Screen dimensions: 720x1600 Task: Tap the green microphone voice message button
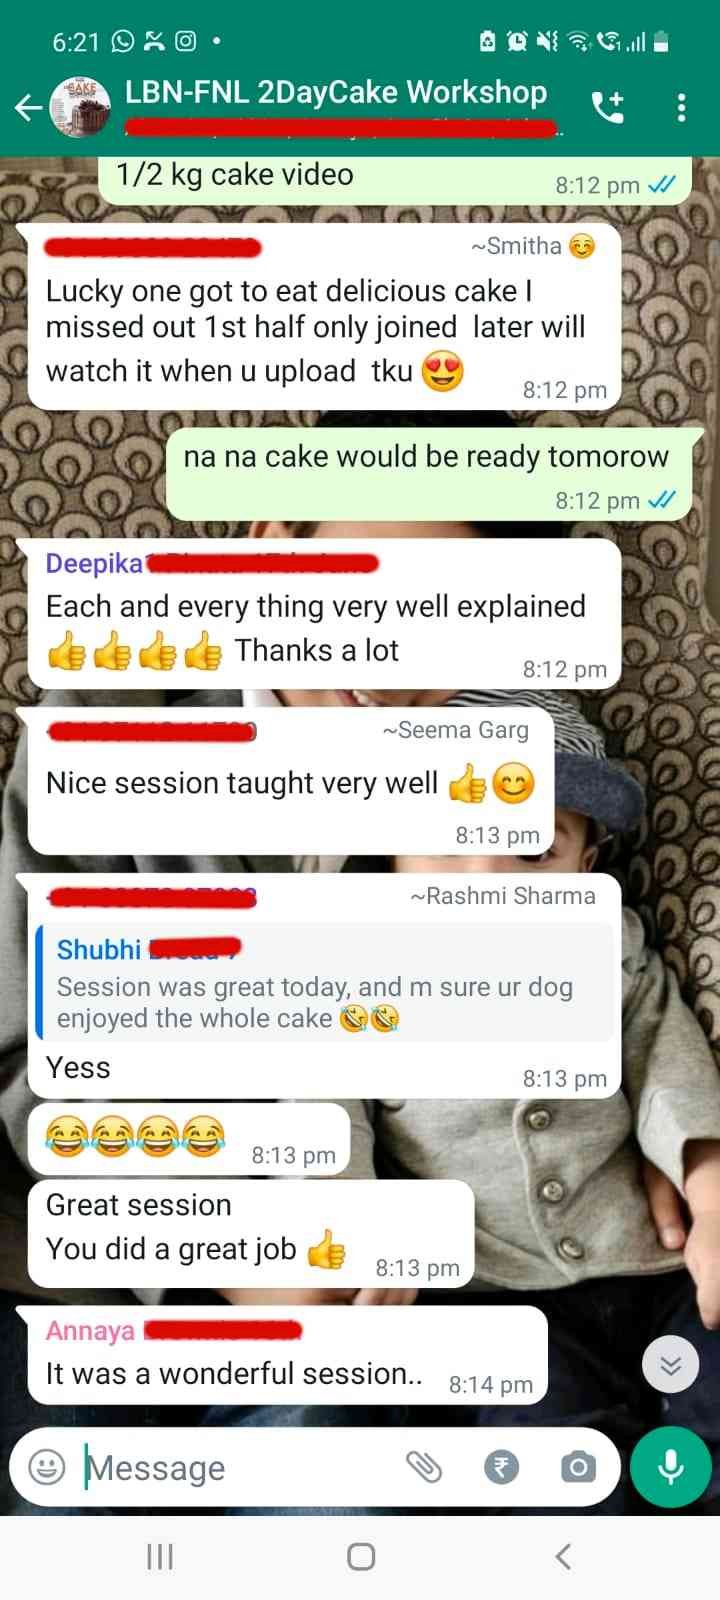click(670, 1467)
